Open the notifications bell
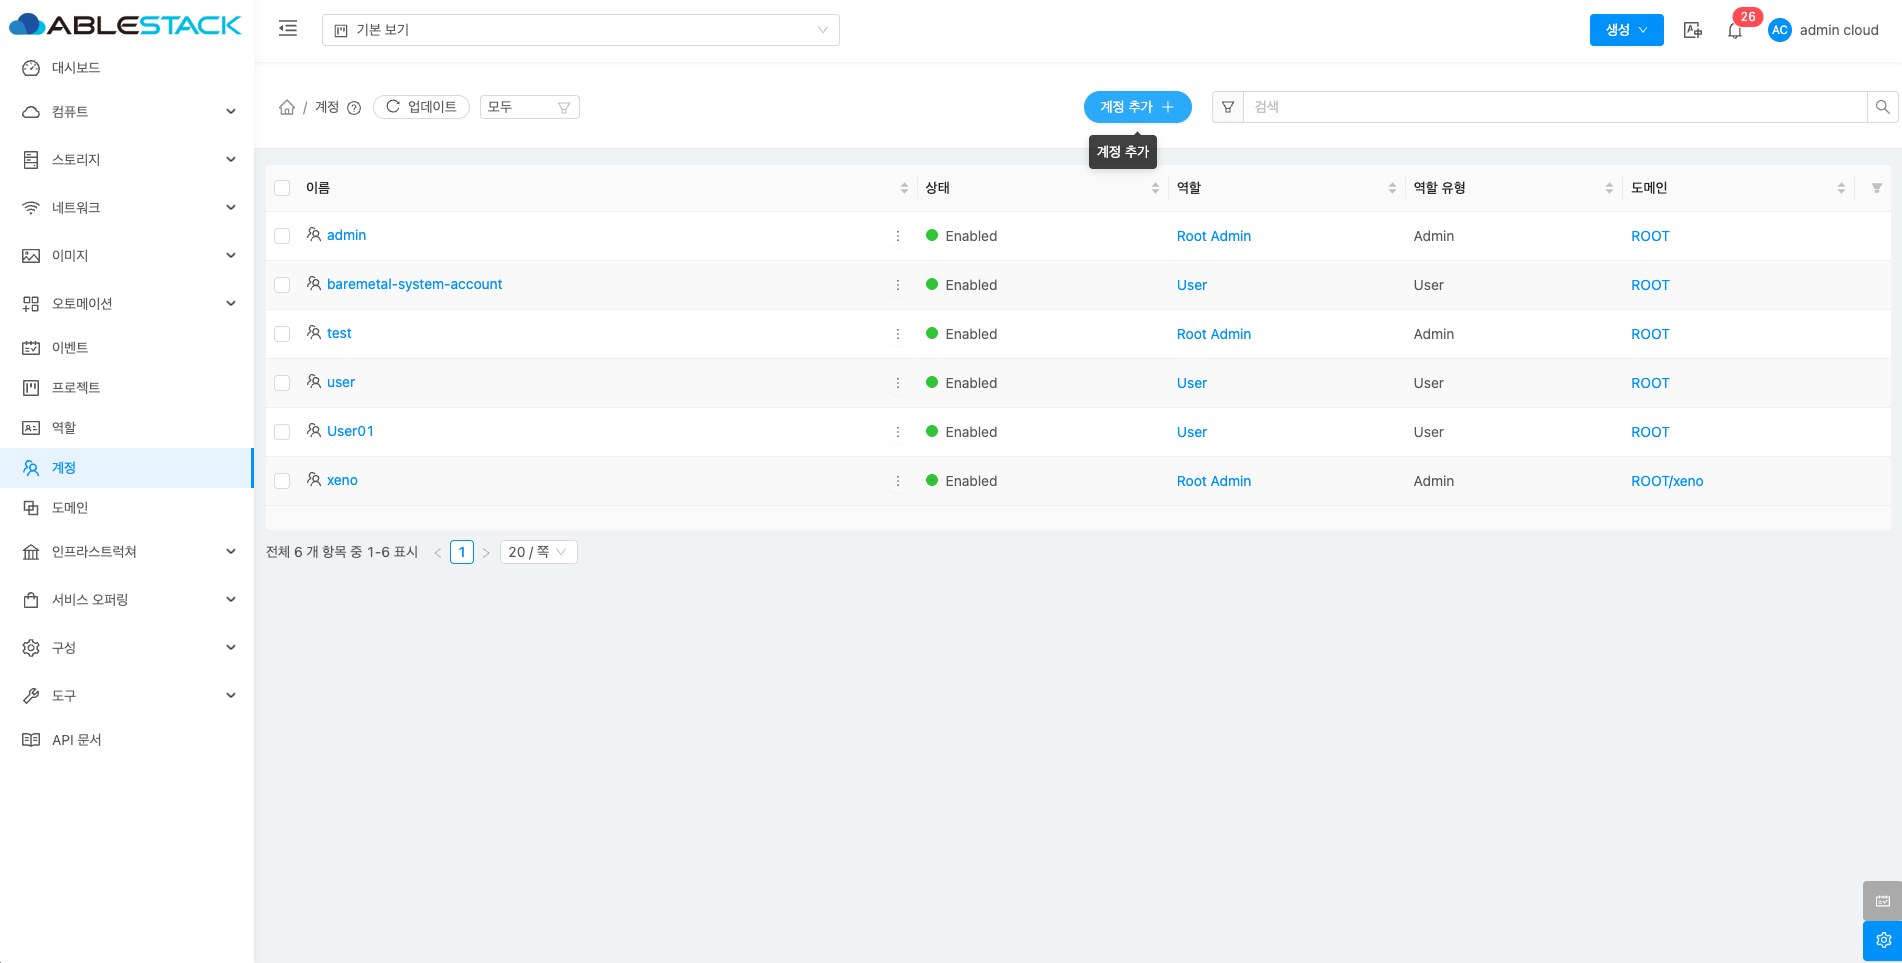Screen dimensions: 1902x963 click(x=1735, y=31)
